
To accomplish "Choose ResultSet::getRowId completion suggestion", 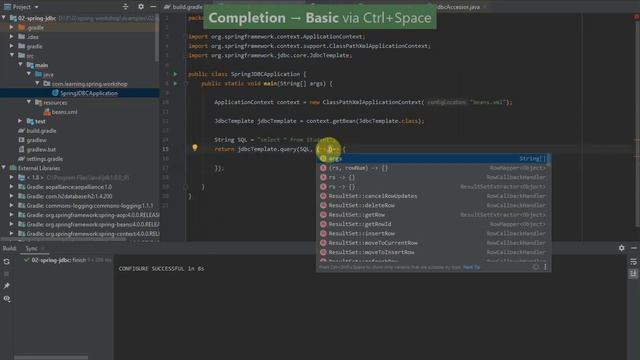I will [434, 224].
